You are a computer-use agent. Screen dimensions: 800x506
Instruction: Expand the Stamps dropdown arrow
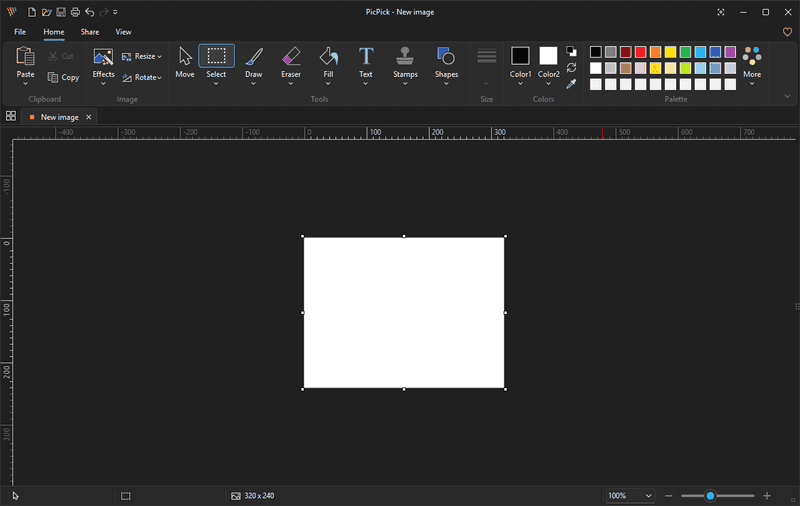(x=405, y=83)
